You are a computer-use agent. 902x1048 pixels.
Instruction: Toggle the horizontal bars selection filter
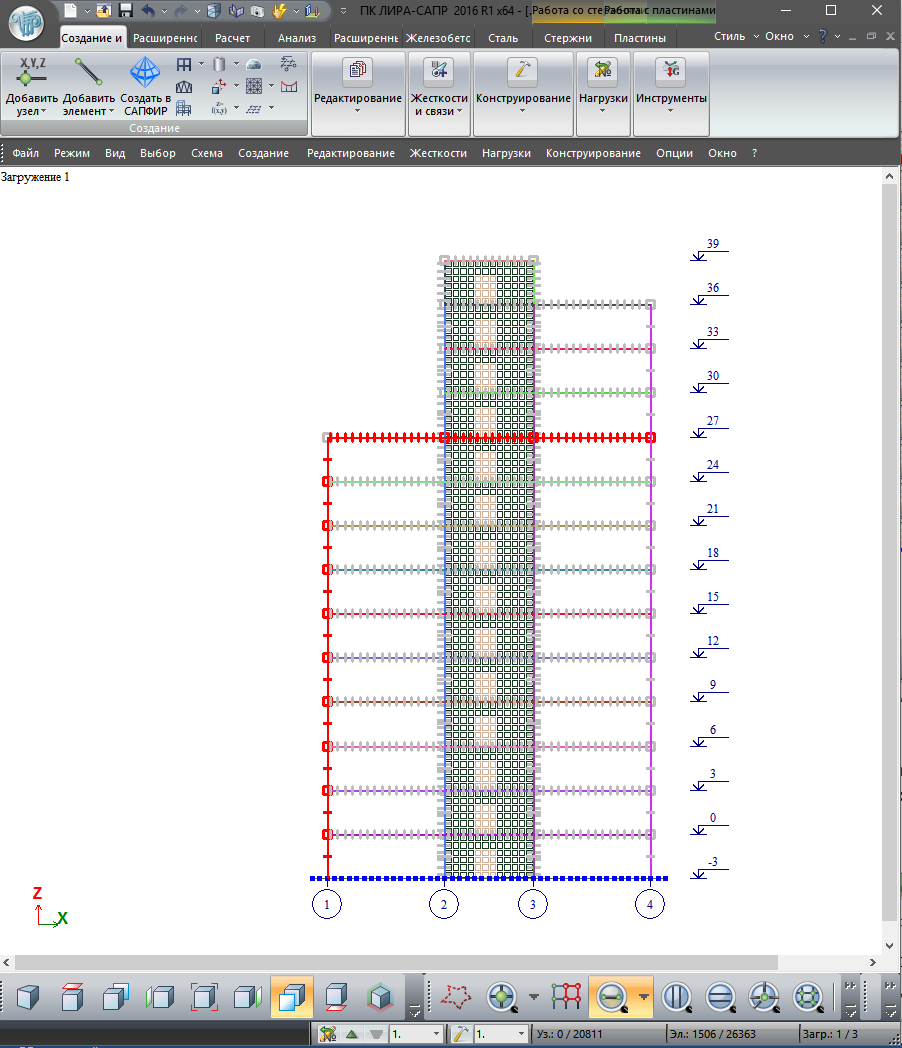pos(721,997)
